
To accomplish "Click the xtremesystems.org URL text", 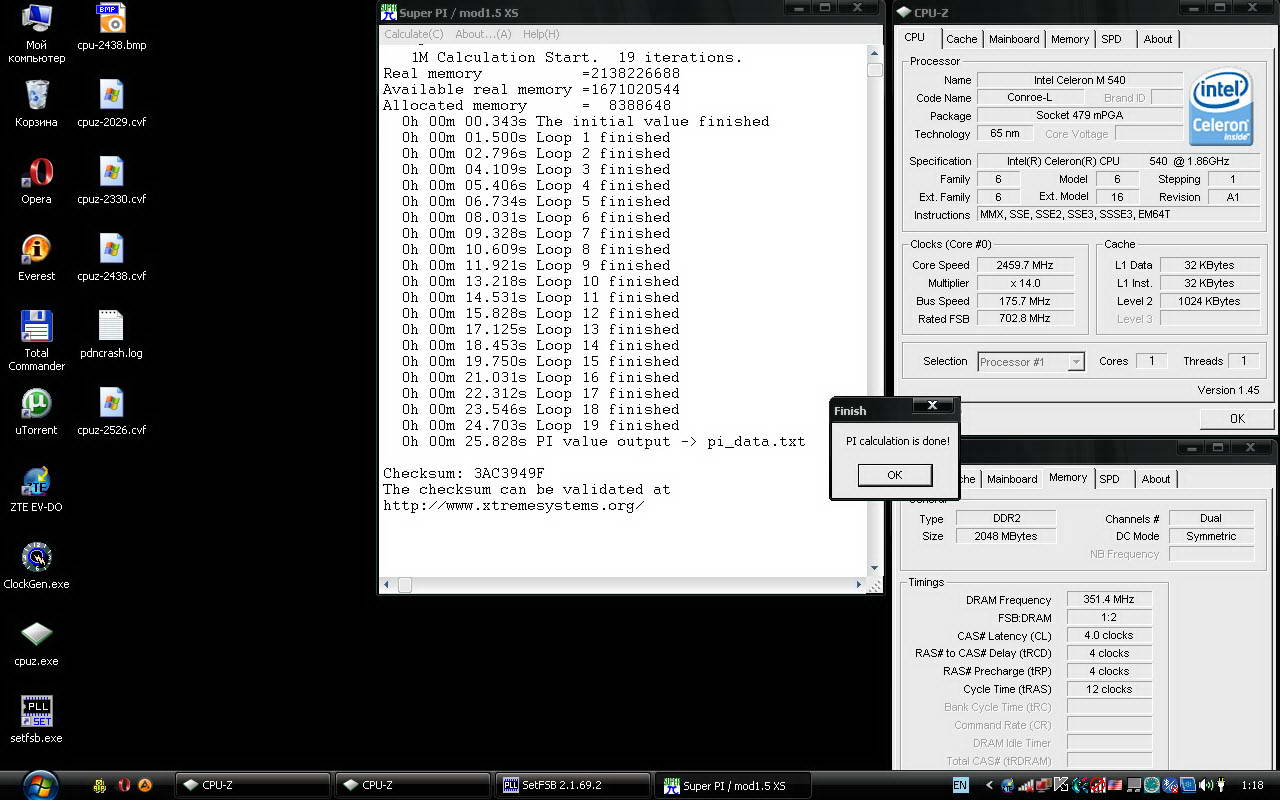I will [x=514, y=506].
